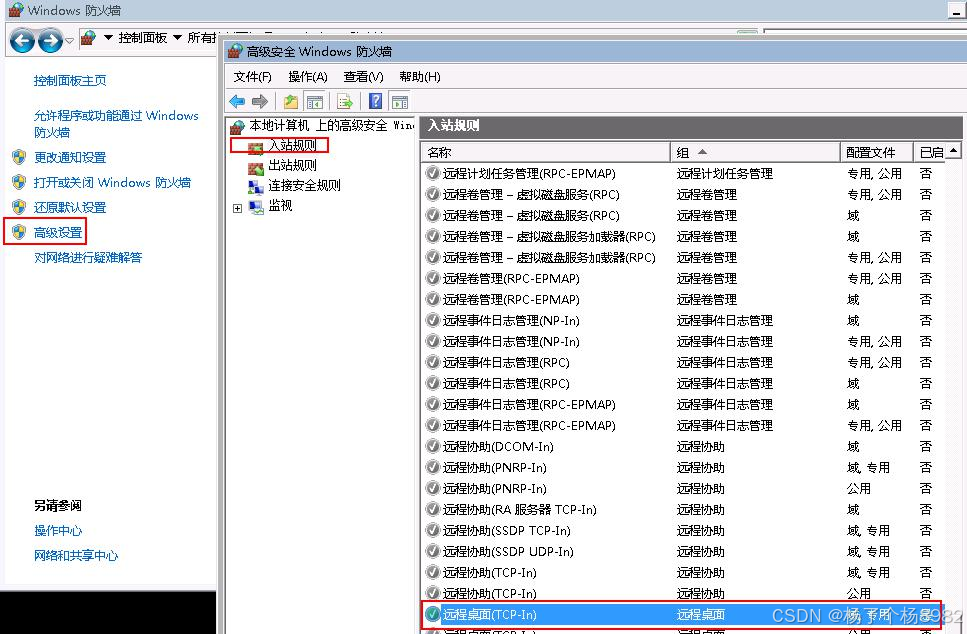Minimize the Windows 防火墙 window

pos(958,10)
